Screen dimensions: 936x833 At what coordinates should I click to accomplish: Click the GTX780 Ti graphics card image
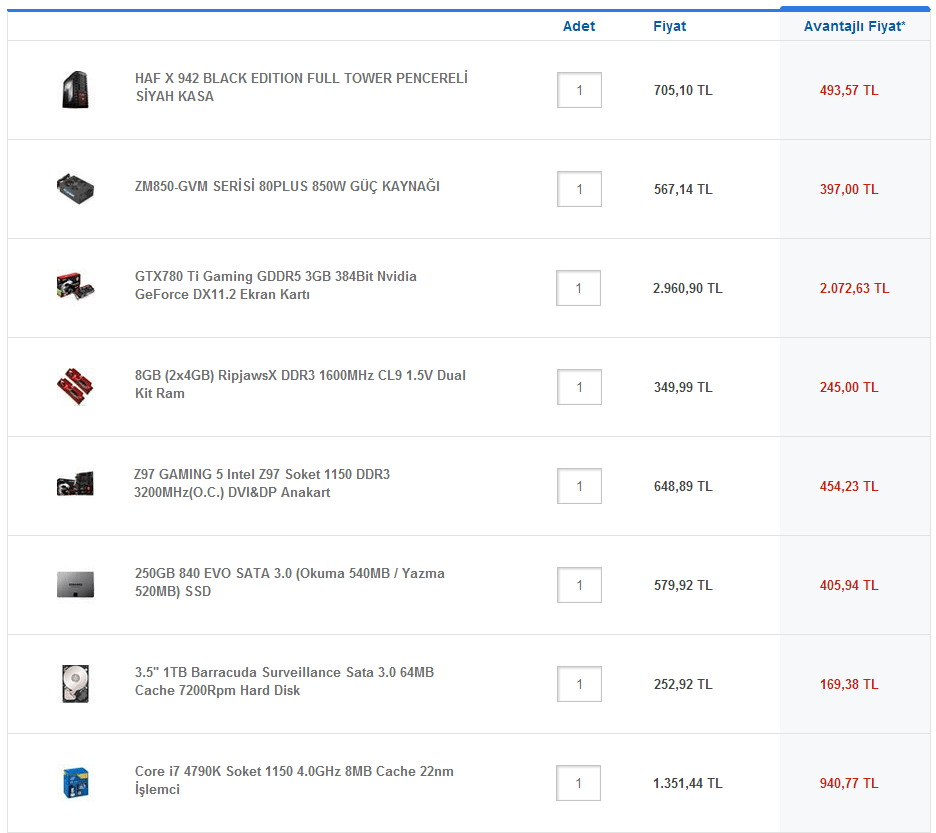pos(75,287)
